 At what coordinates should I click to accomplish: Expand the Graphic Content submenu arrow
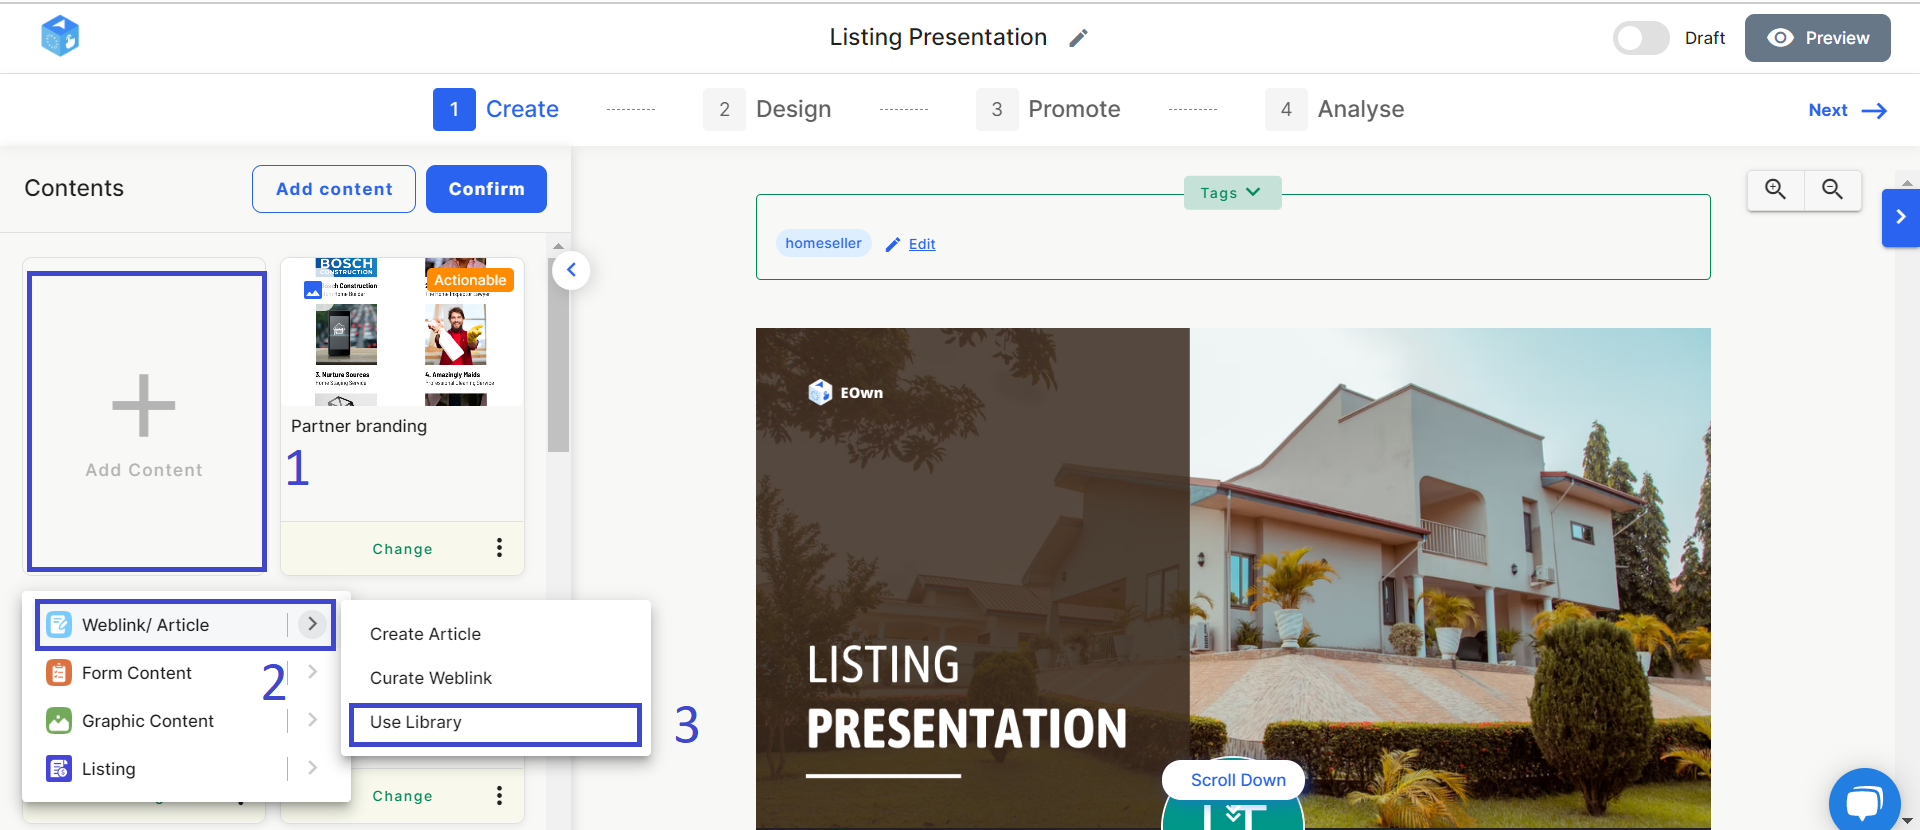click(x=312, y=720)
